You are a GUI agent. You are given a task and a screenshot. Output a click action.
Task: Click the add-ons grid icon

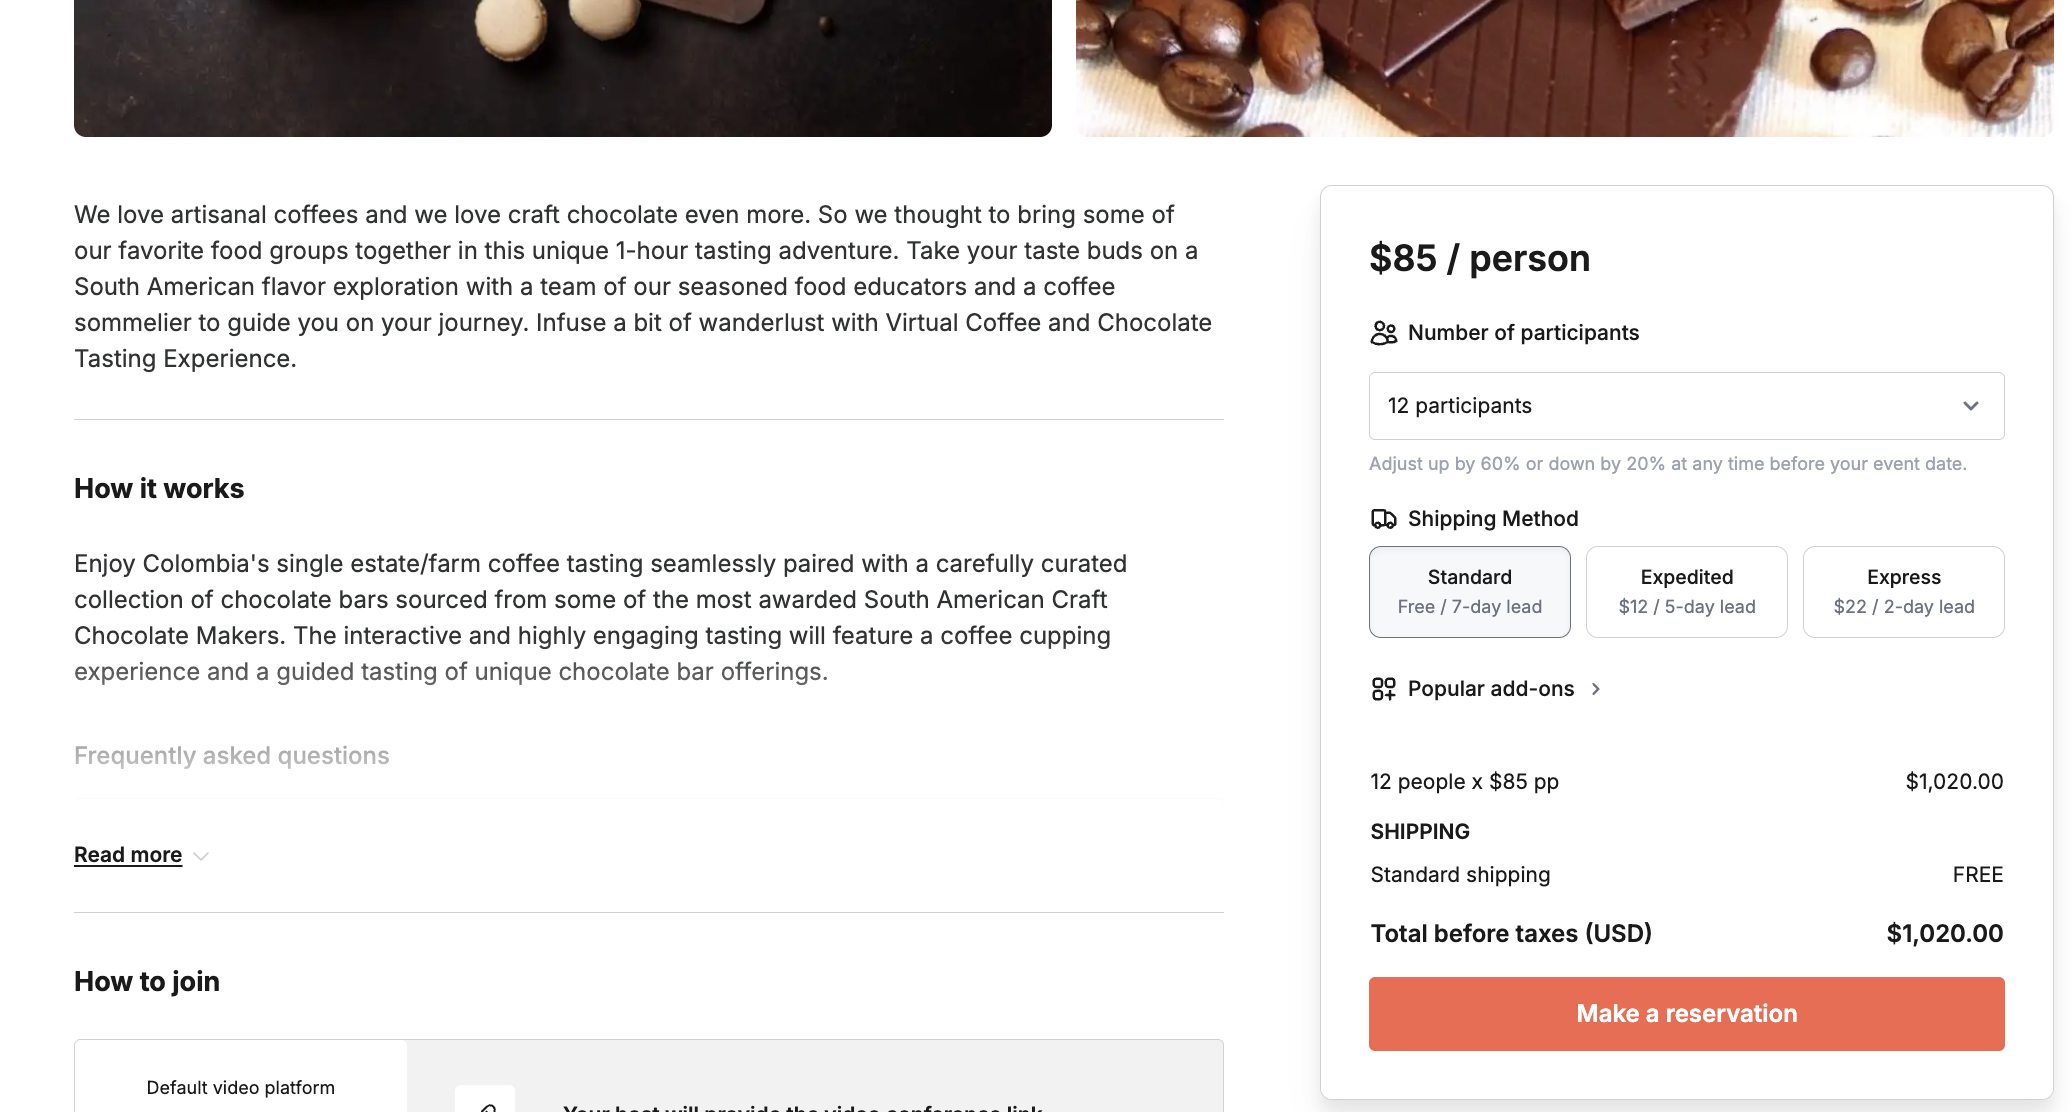[1383, 689]
